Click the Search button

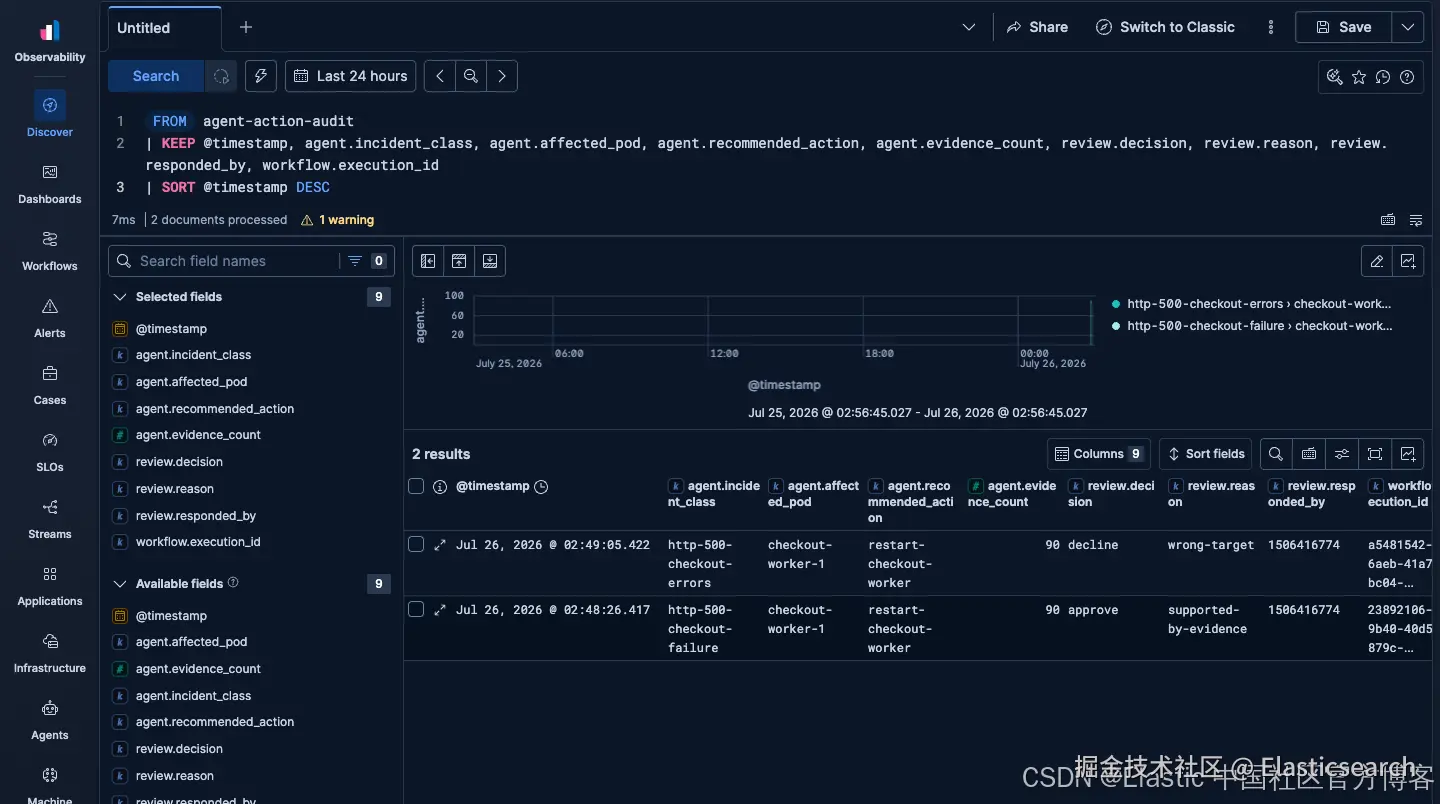click(156, 76)
